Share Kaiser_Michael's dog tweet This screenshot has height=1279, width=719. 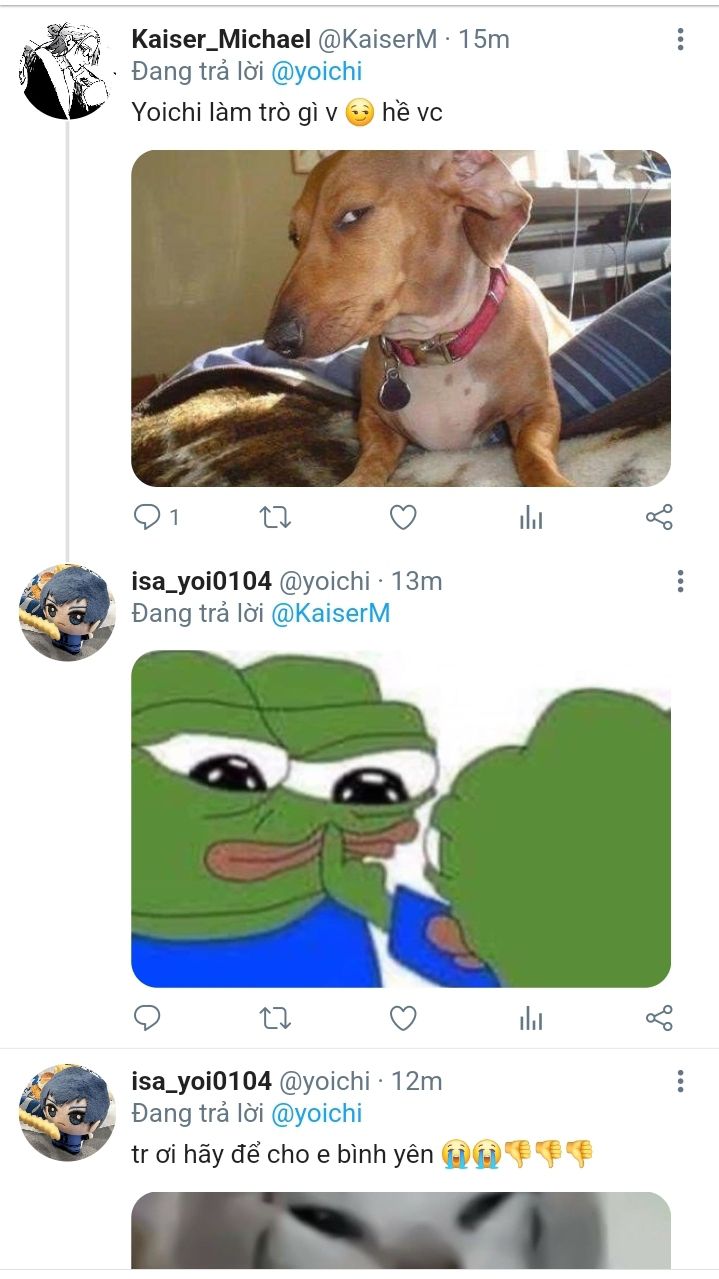[x=659, y=517]
